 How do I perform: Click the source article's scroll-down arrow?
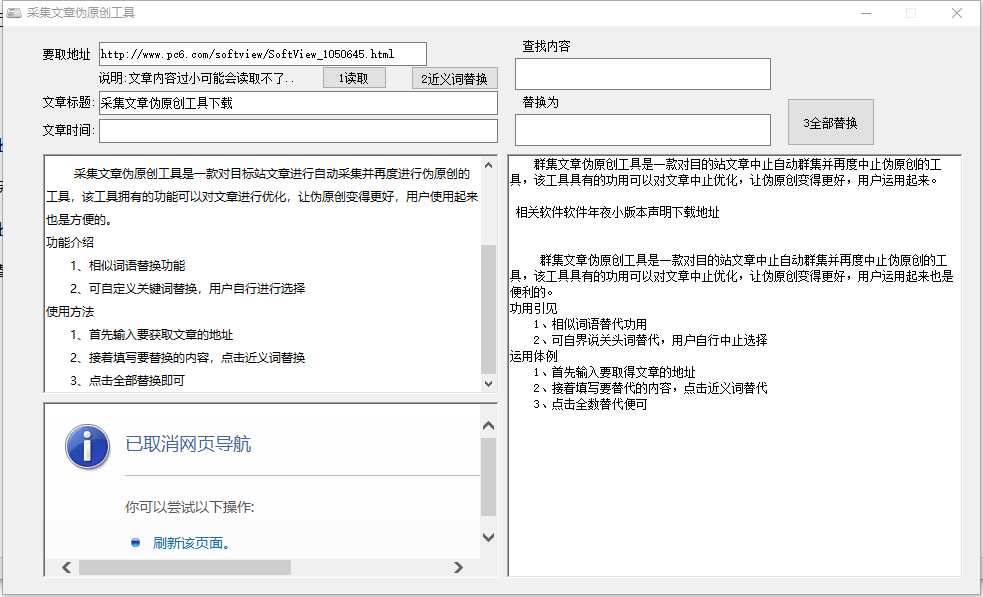click(488, 383)
